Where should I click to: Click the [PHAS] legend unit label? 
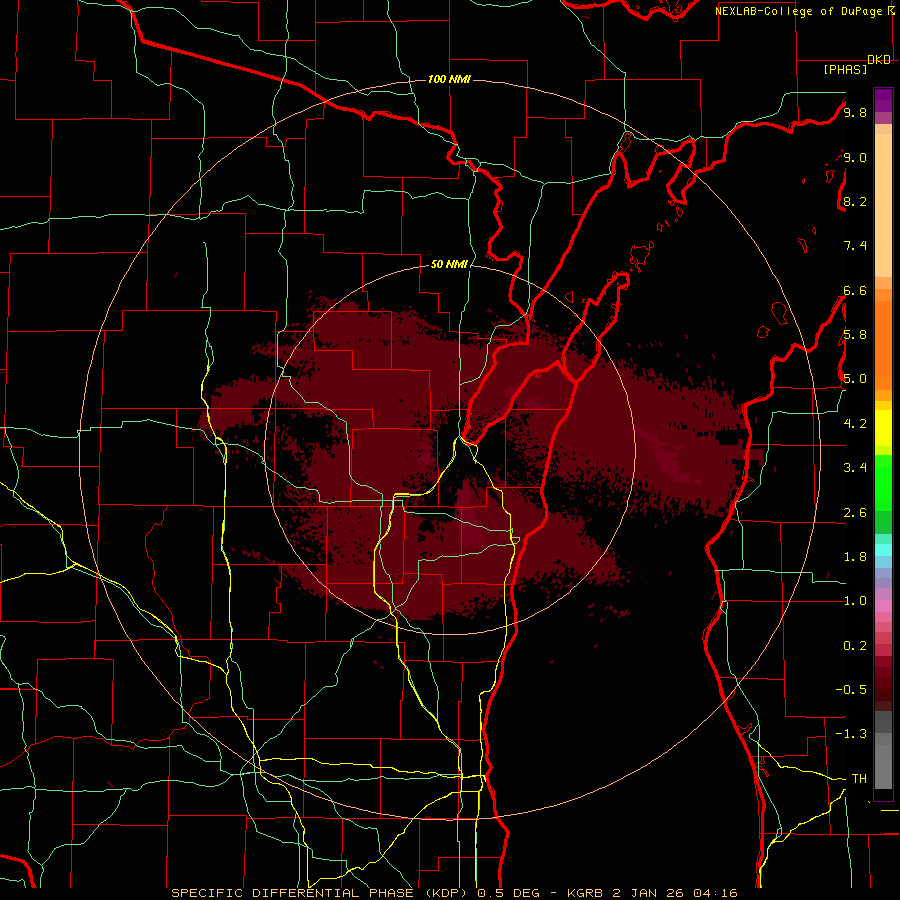pos(845,69)
